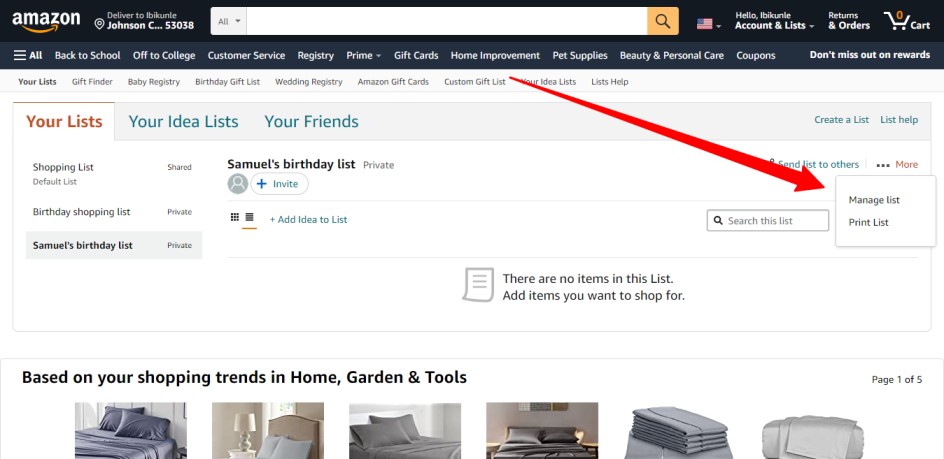Click Add Idea to List link
This screenshot has width=944, height=459.
308,220
